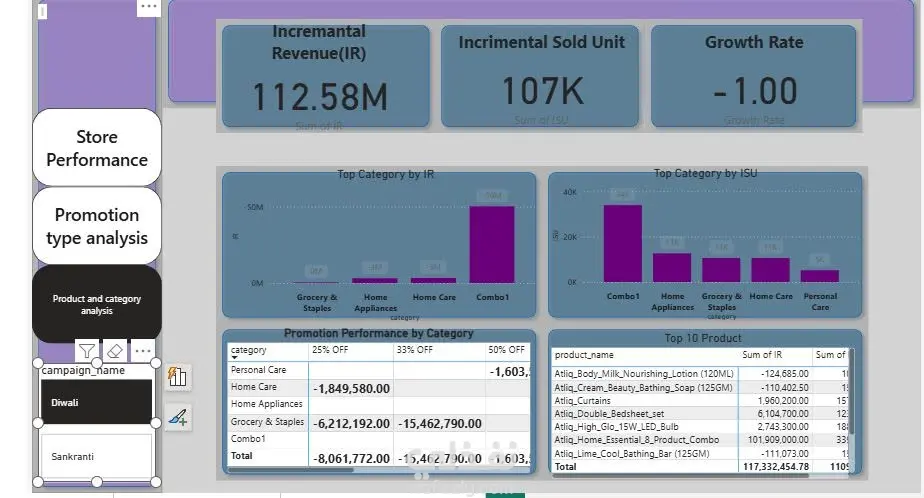Click the filter funnel icon above slicer
924x498 pixels.
click(x=87, y=351)
